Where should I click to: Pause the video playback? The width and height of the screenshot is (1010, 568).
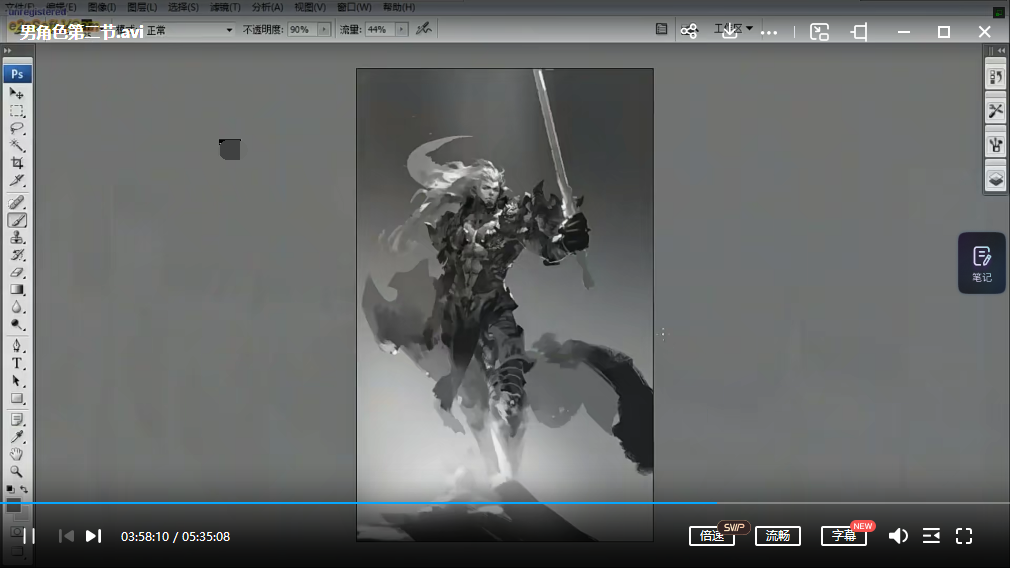tap(29, 536)
